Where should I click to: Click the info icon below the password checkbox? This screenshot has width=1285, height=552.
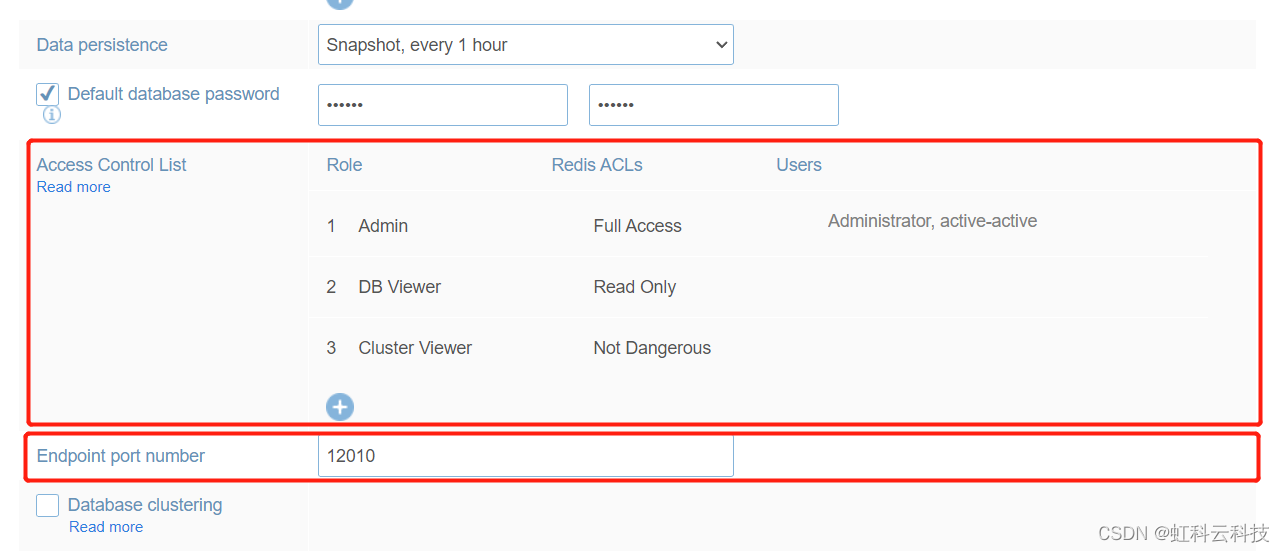pyautogui.click(x=52, y=115)
